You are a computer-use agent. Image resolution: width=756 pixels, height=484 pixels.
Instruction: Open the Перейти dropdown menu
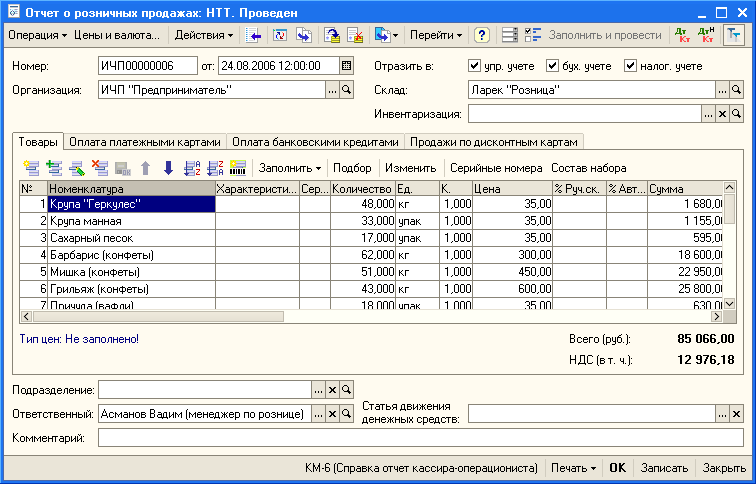(x=436, y=35)
